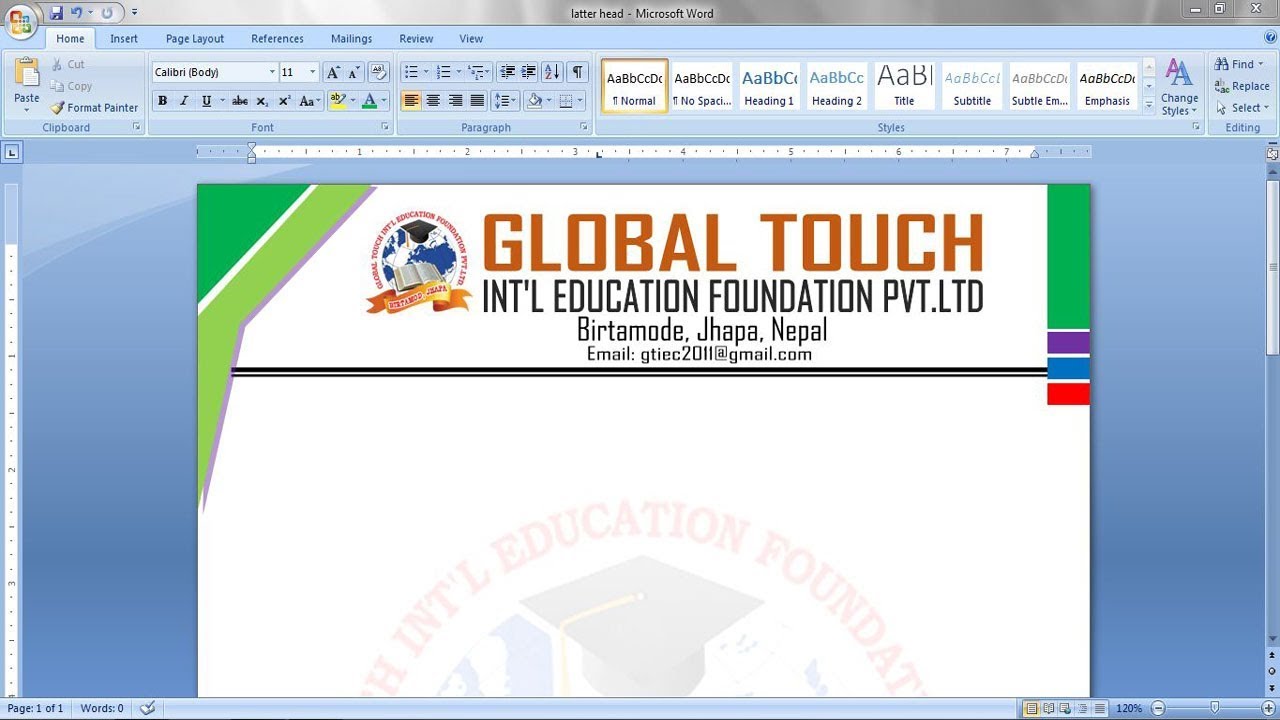Center align the paragraph
Viewport: 1280px width, 720px height.
pyautogui.click(x=433, y=101)
